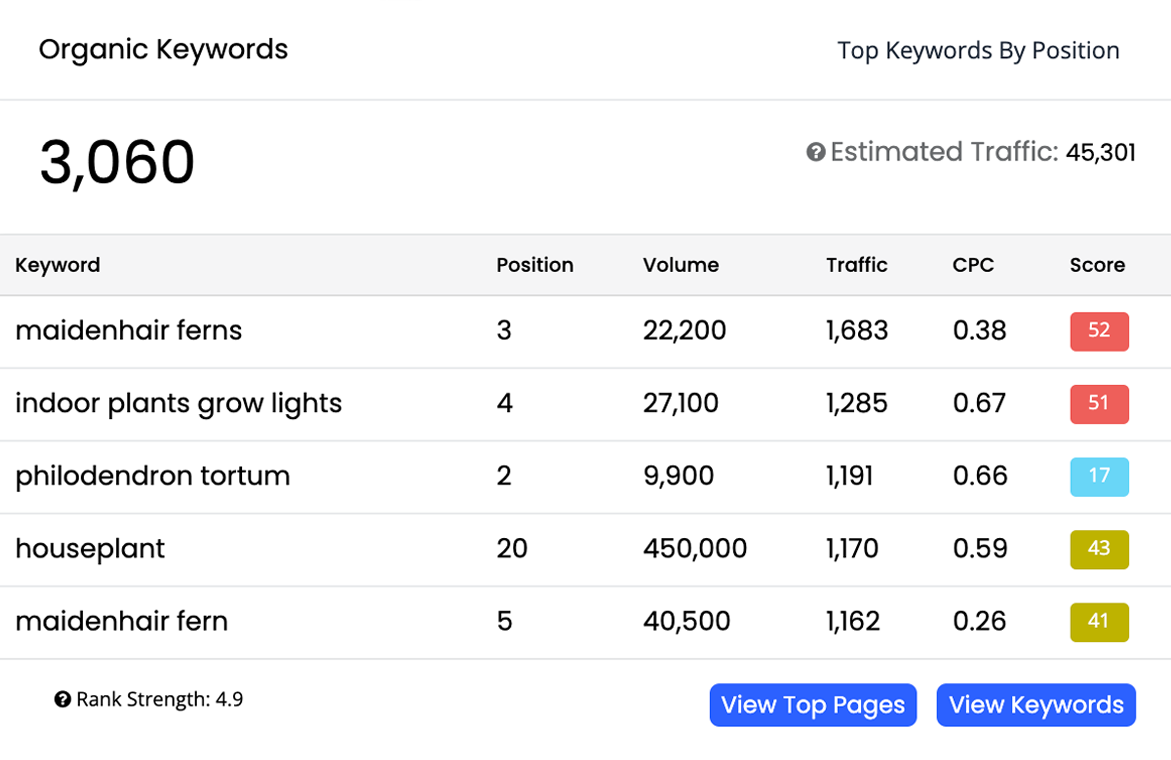Image resolution: width=1171 pixels, height=760 pixels.
Task: Sort the table by Volume column
Action: 681,265
